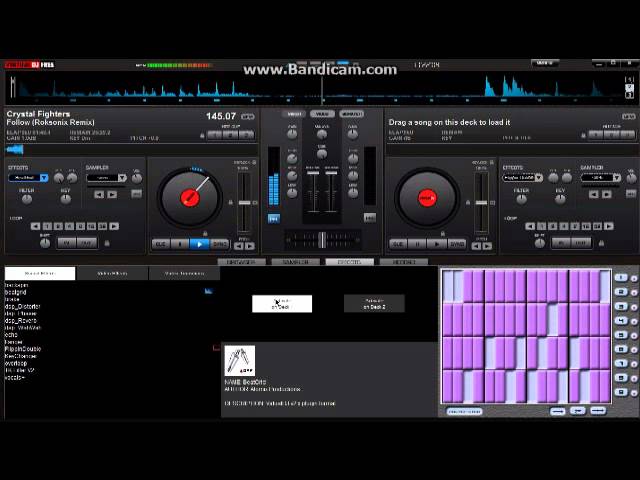
Task: Click left deck jog wheel platter
Action: click(x=190, y=198)
